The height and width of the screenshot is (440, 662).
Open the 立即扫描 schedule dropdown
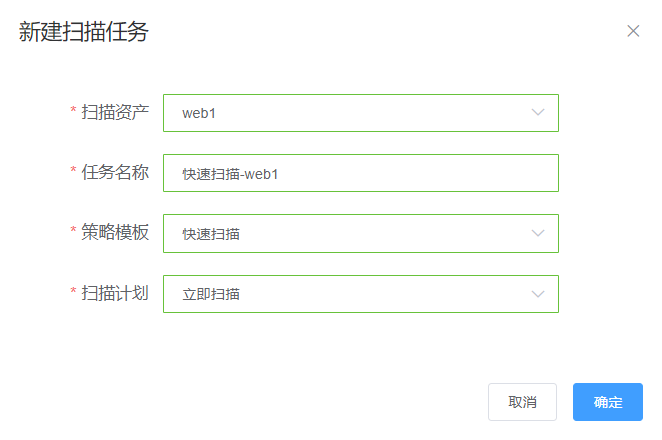(x=340, y=294)
